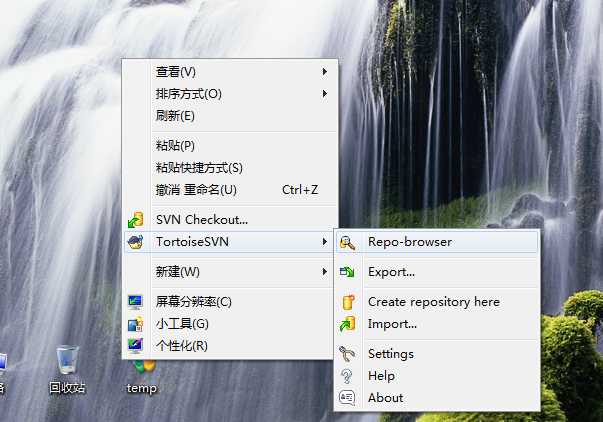This screenshot has height=422, width=603.
Task: Select 粘贴快捷方式(S) entry
Action: tap(230, 168)
